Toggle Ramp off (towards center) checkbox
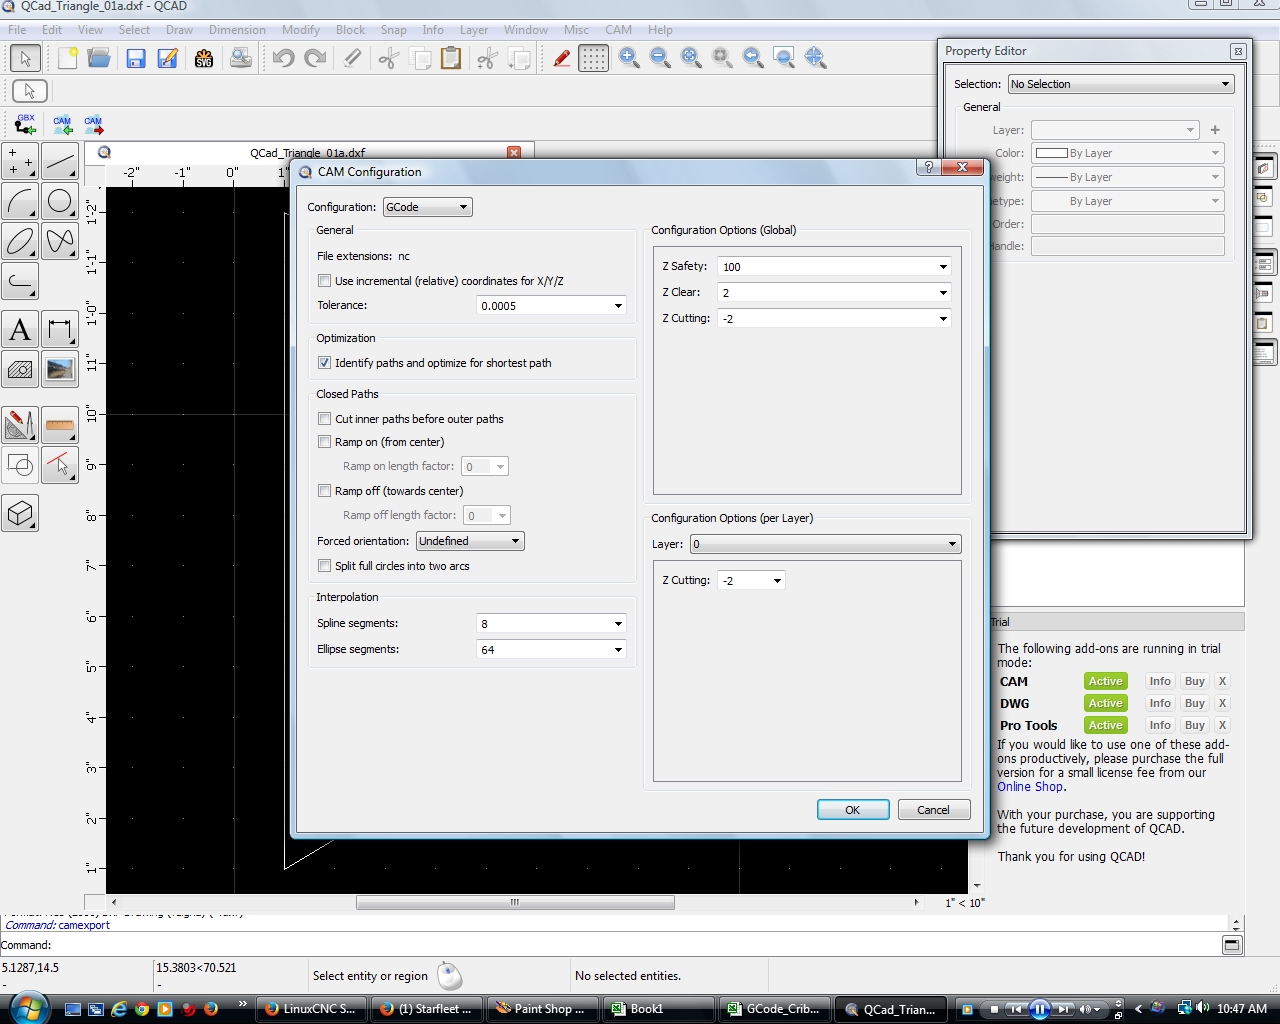 pyautogui.click(x=324, y=491)
